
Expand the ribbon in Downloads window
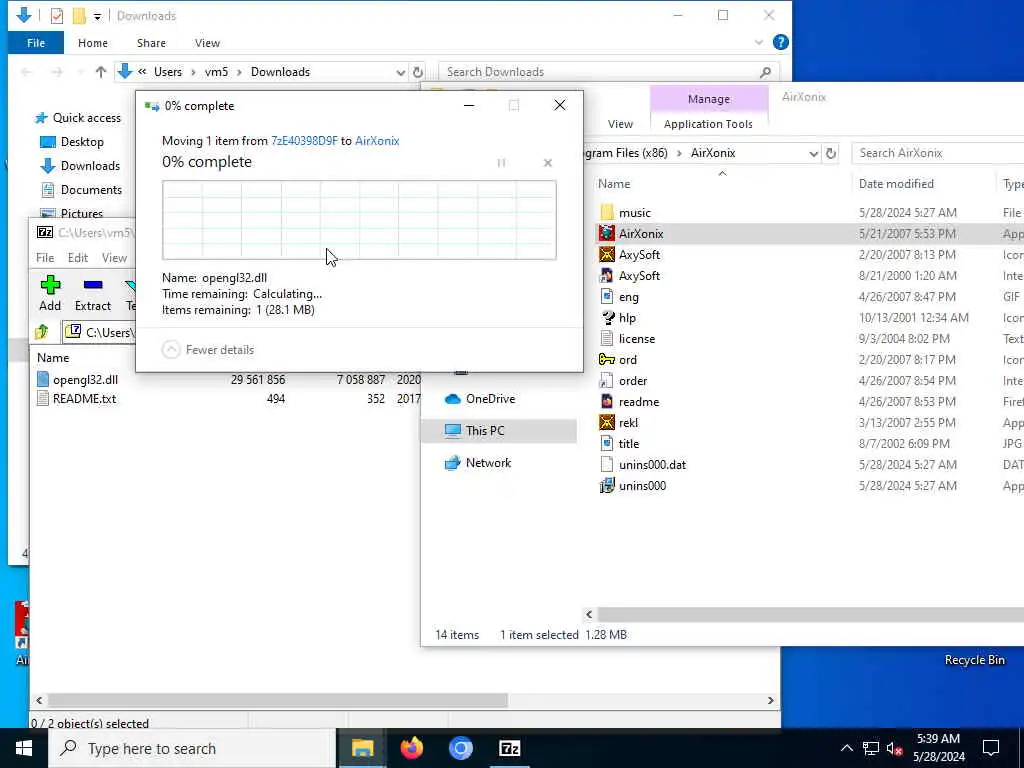tap(758, 42)
